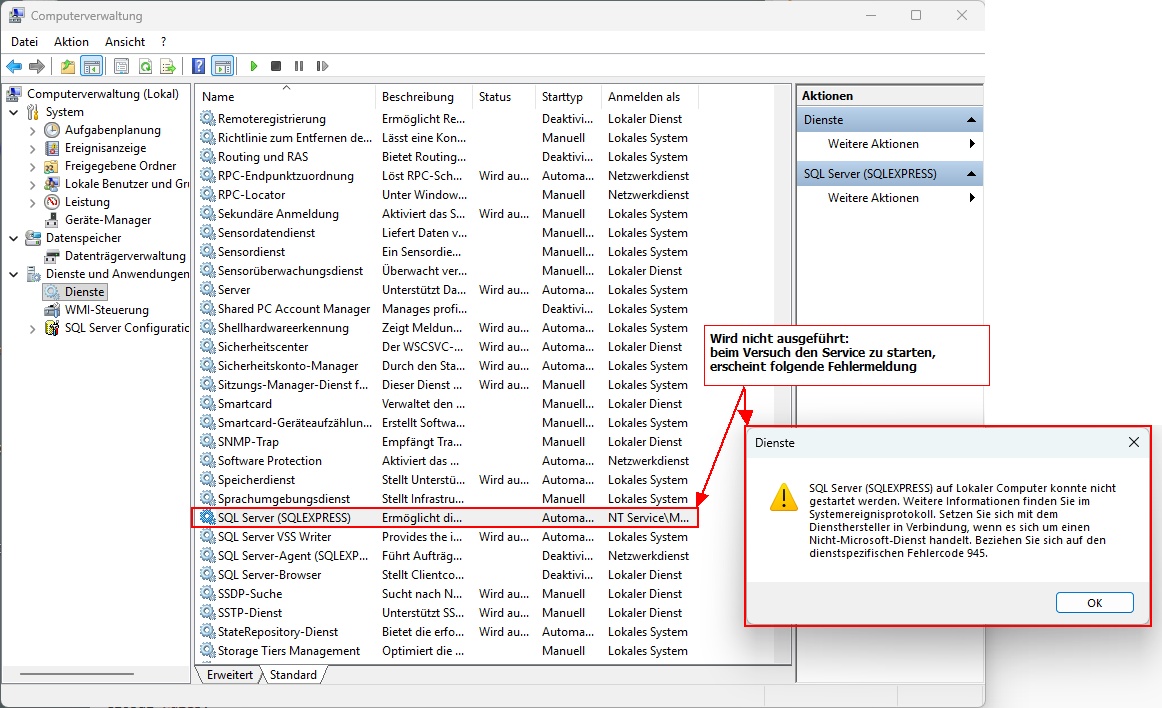Toggle the show/hide action pane icon
The width and height of the screenshot is (1162, 708).
pyautogui.click(x=222, y=66)
